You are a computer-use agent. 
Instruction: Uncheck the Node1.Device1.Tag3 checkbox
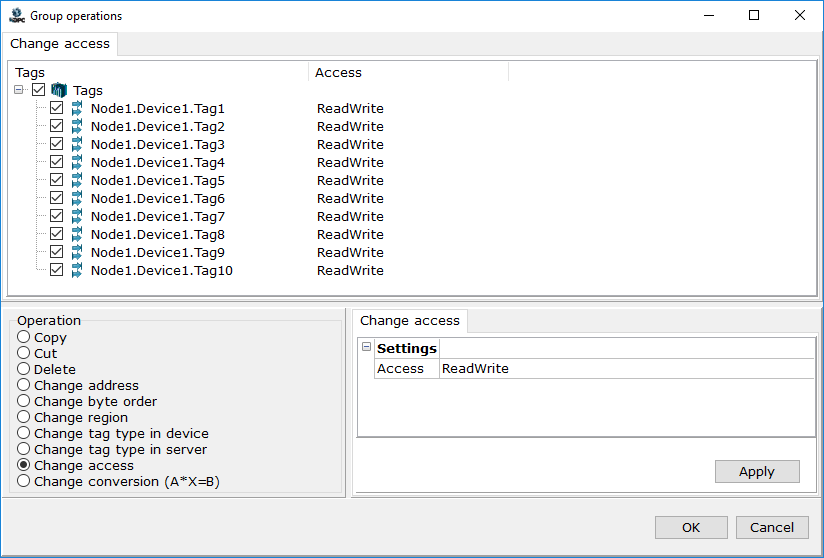click(57, 143)
